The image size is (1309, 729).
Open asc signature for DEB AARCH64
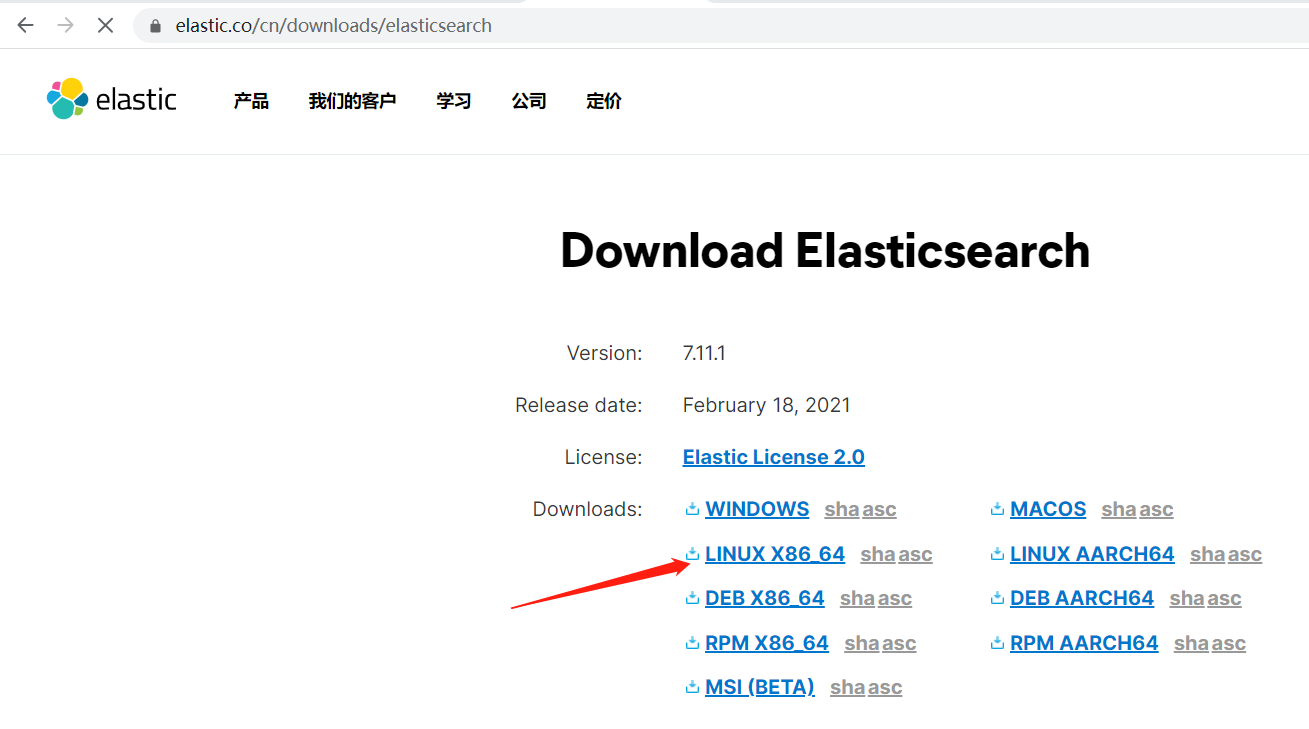(x=1224, y=599)
